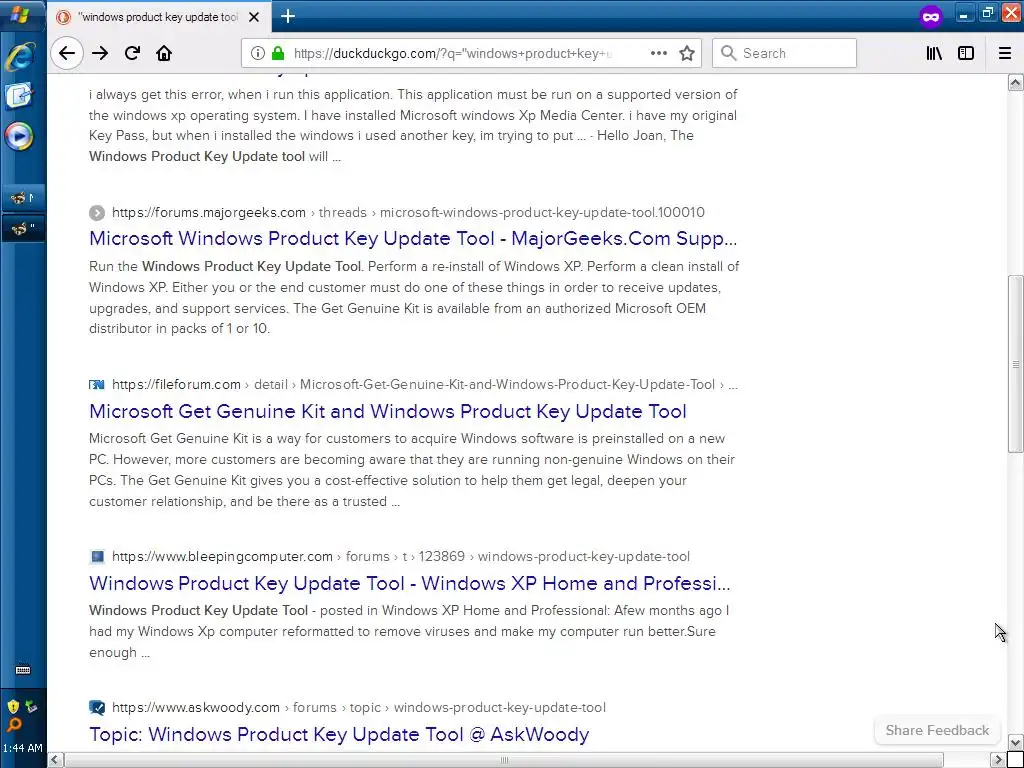Open page actions three-dot menu
The image size is (1024, 768).
659,53
